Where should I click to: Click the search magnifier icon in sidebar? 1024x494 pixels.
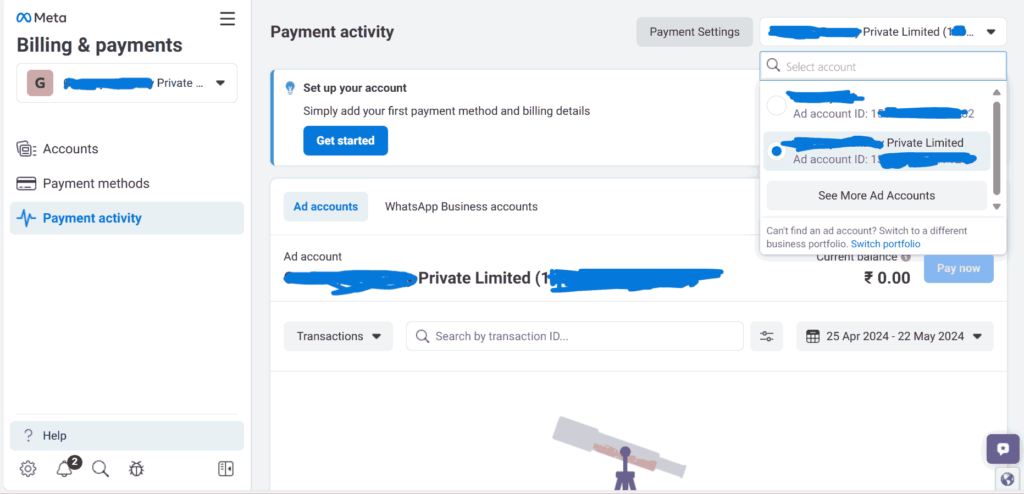[100, 468]
